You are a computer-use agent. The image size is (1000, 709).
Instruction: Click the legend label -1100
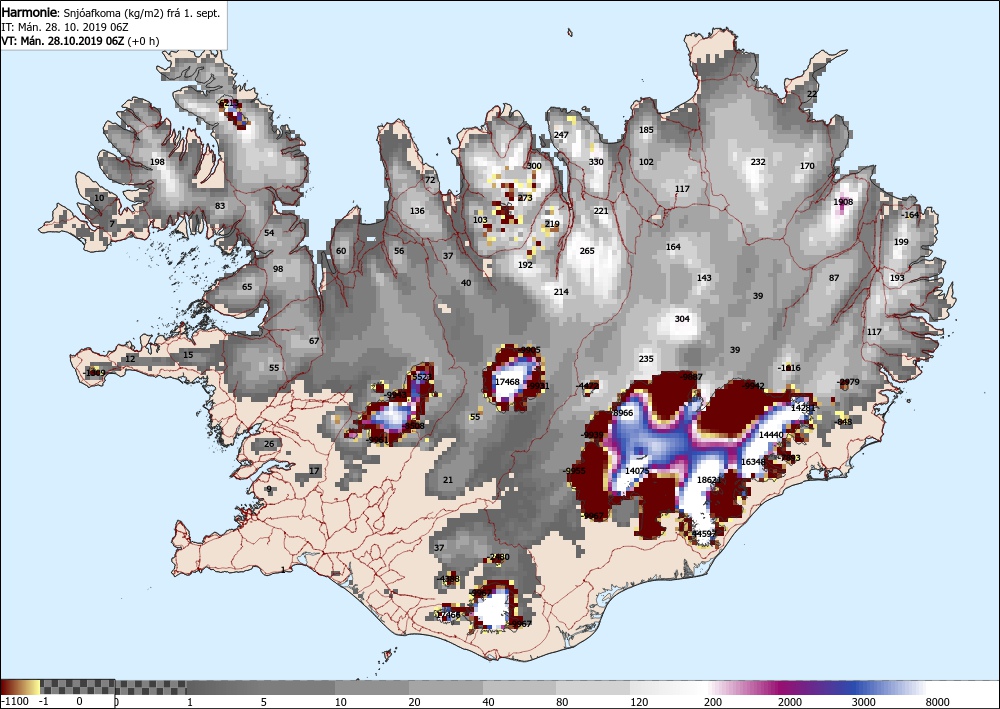15,702
